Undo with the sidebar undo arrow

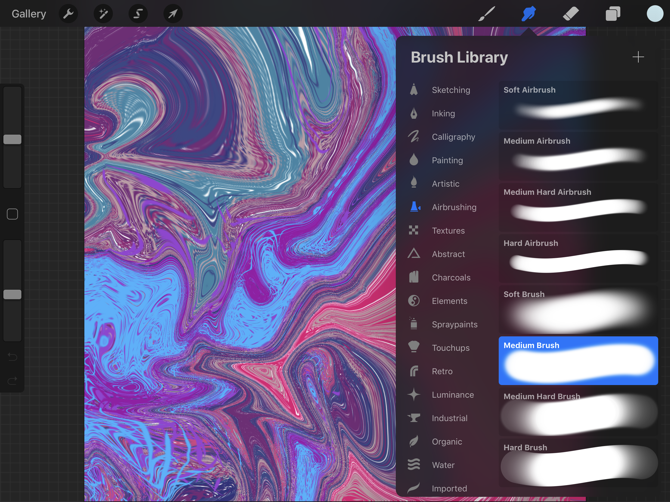12,356
